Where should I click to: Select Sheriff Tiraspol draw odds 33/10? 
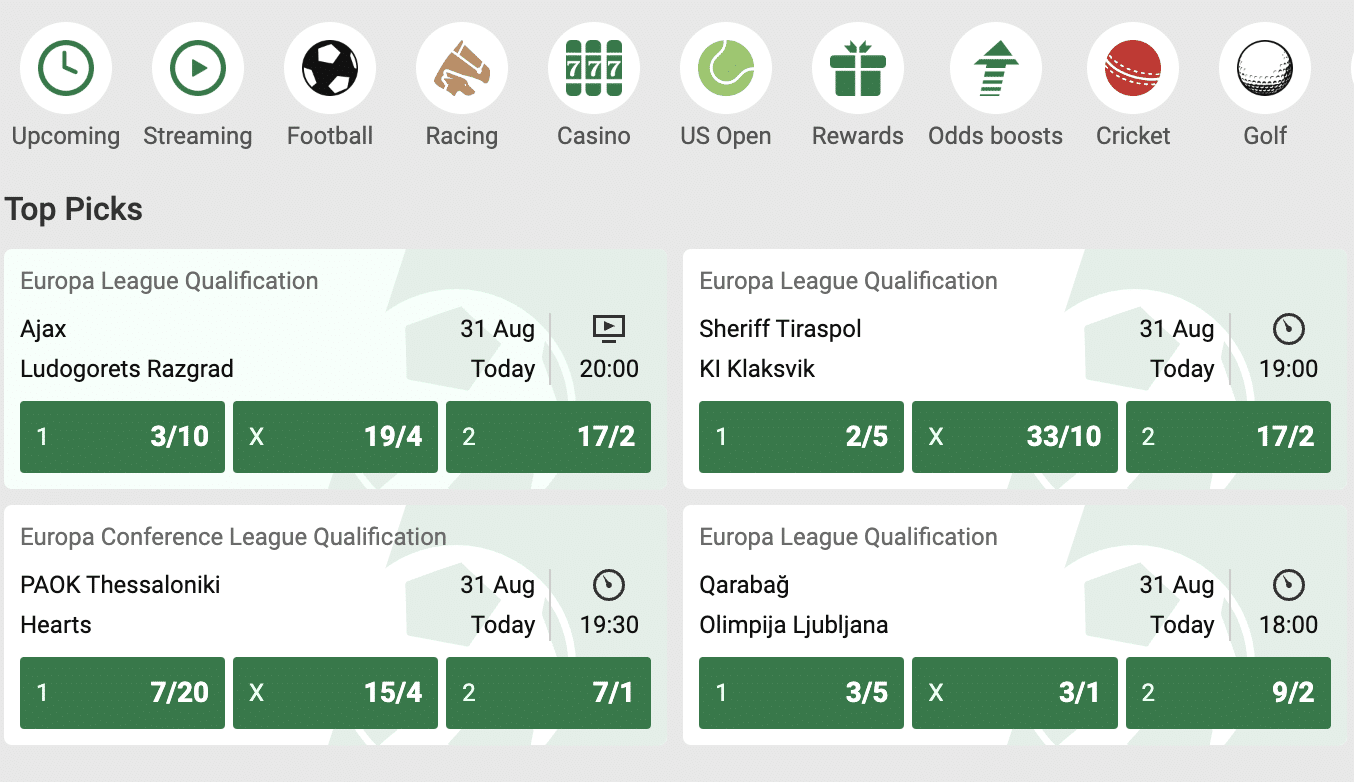1014,437
